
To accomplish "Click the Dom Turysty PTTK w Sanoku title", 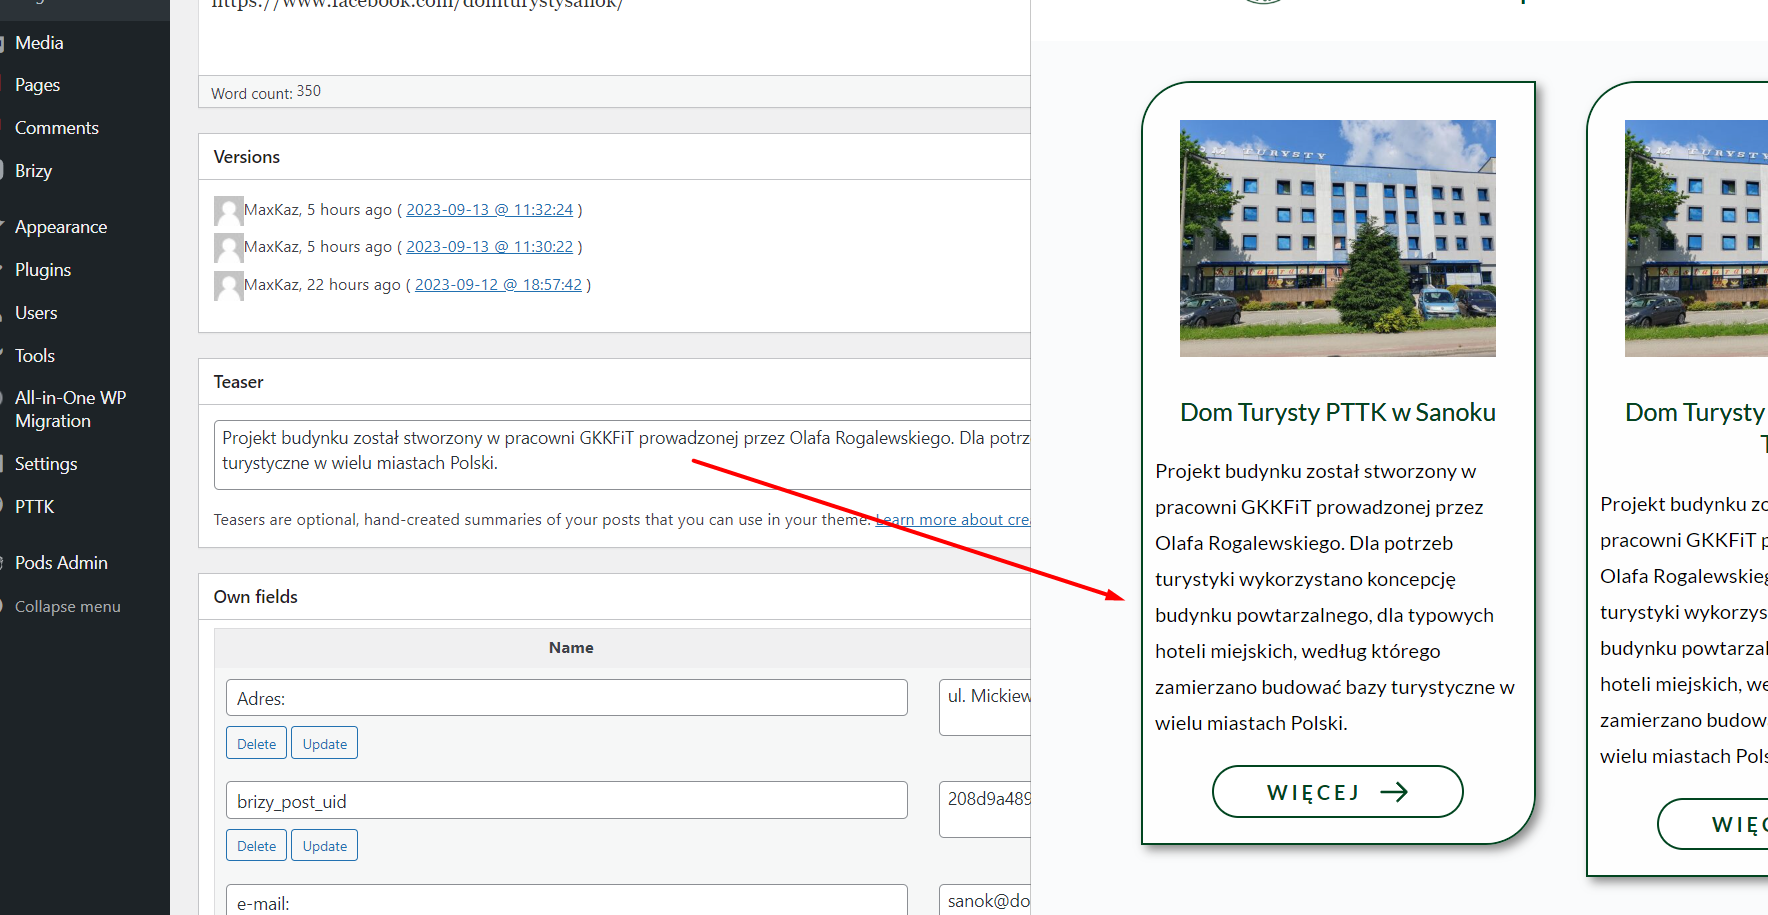I will [1338, 412].
